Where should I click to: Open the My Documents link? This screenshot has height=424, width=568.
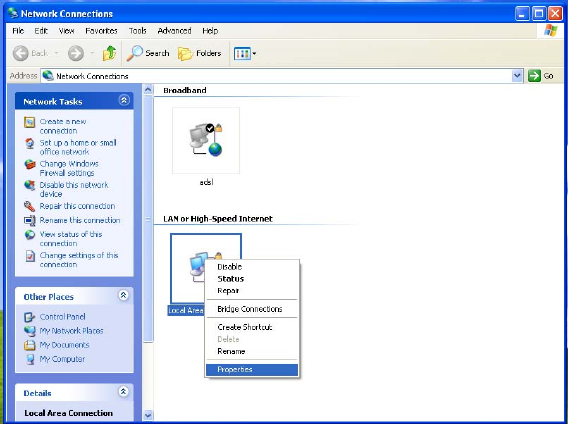pos(64,345)
